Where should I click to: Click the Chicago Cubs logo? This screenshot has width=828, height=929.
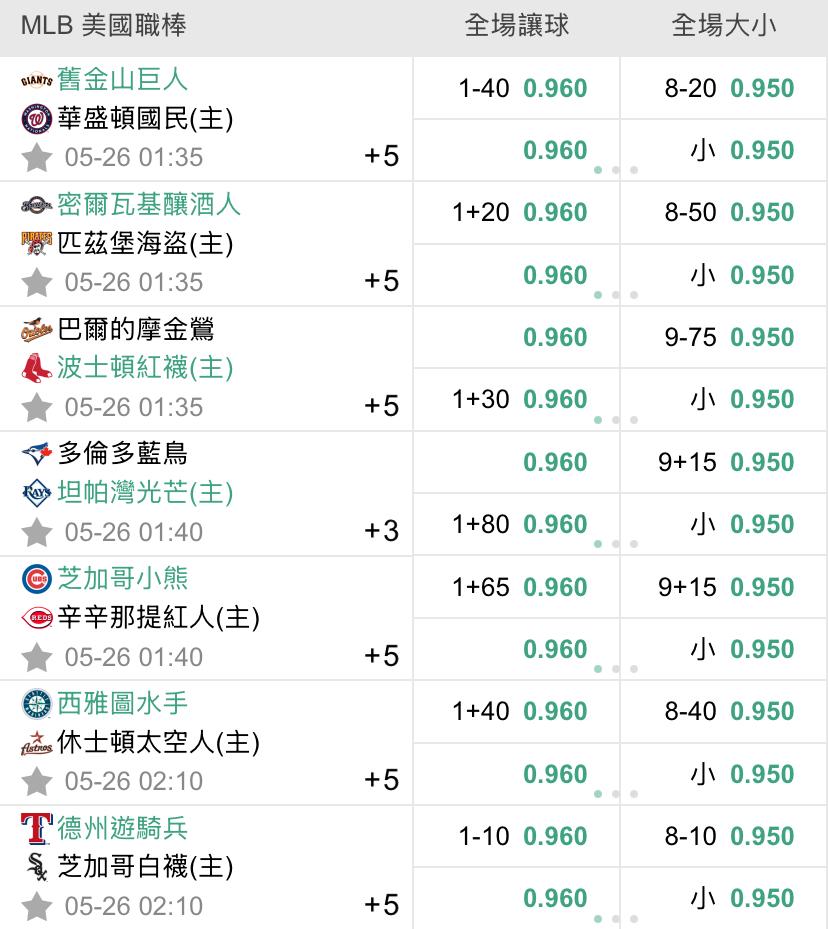[x=37, y=579]
